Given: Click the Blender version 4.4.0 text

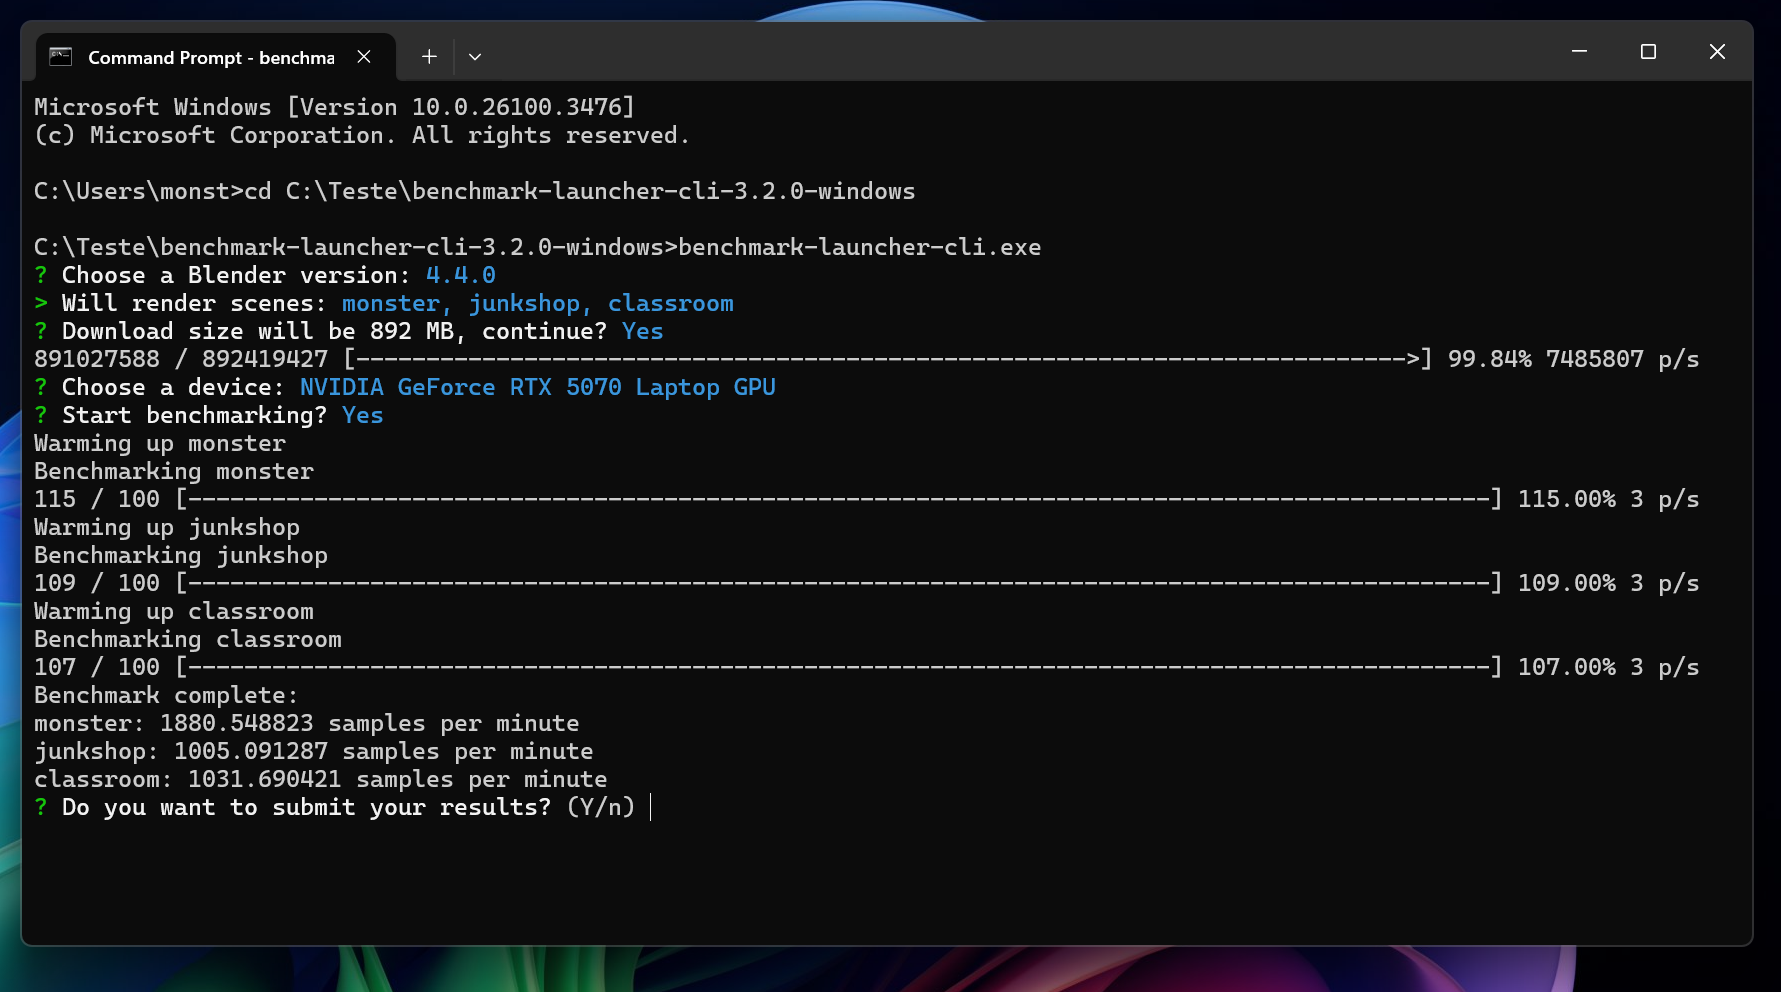Looking at the screenshot, I should click(x=461, y=275).
